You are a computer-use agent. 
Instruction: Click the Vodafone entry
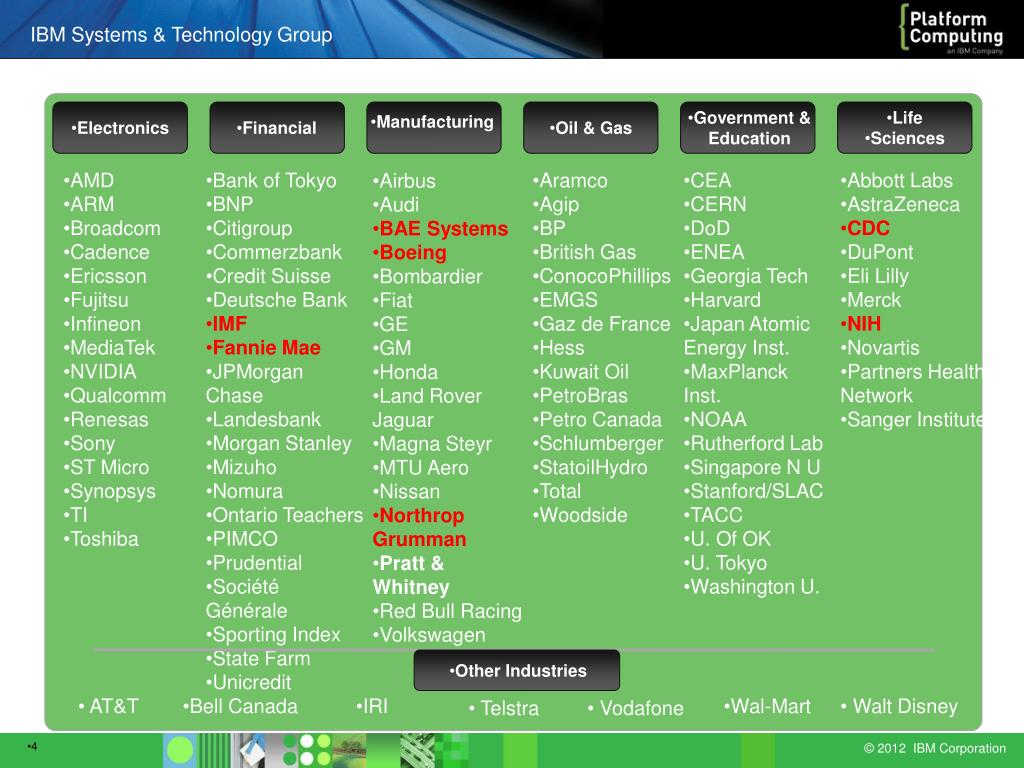pos(635,708)
